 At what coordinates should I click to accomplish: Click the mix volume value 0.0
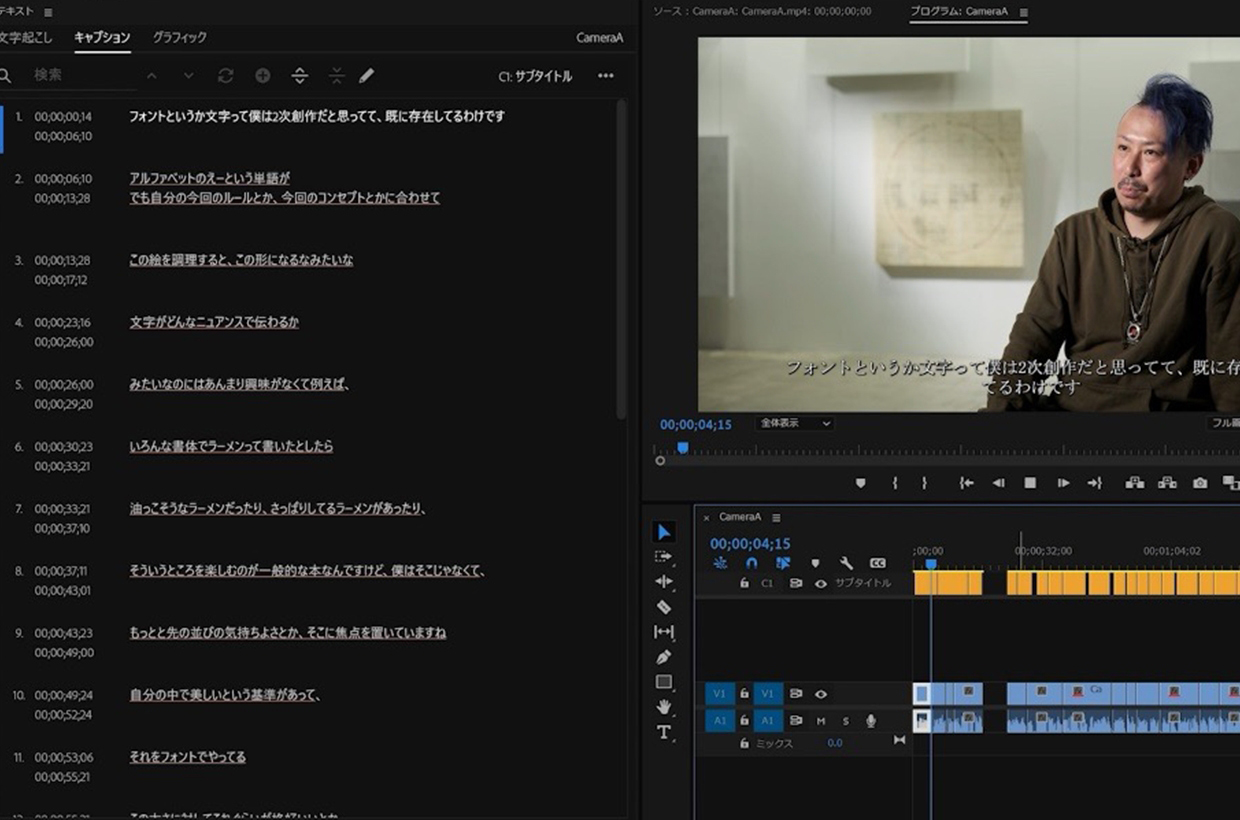(835, 743)
